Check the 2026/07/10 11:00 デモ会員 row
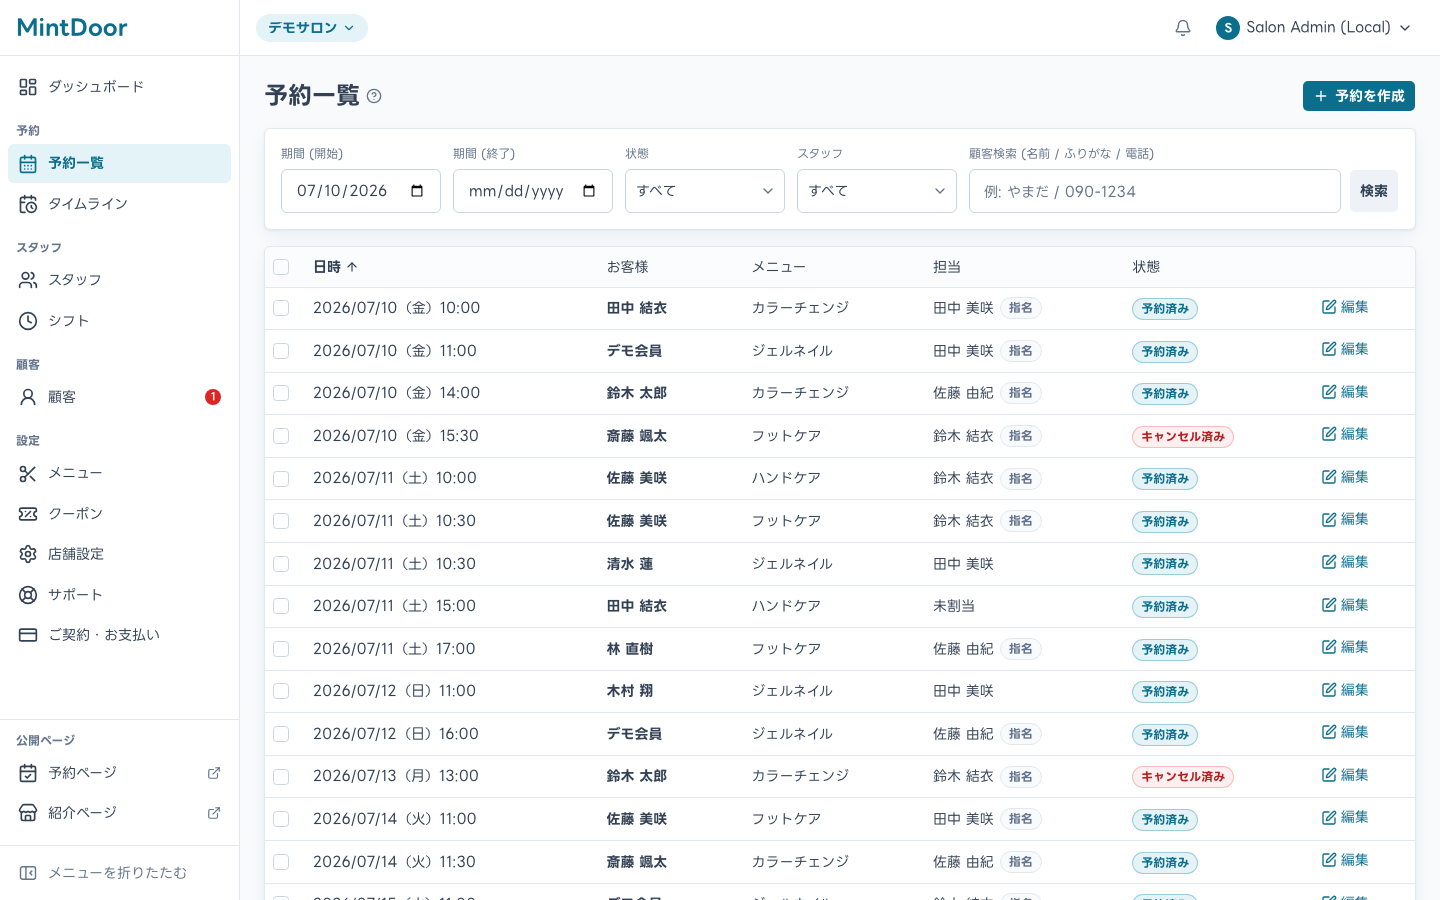Viewport: 1440px width, 900px height. [281, 351]
